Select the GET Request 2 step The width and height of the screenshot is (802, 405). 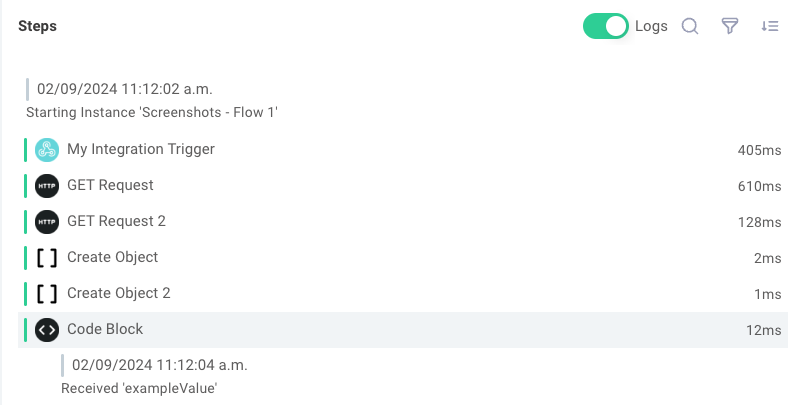[403, 221]
